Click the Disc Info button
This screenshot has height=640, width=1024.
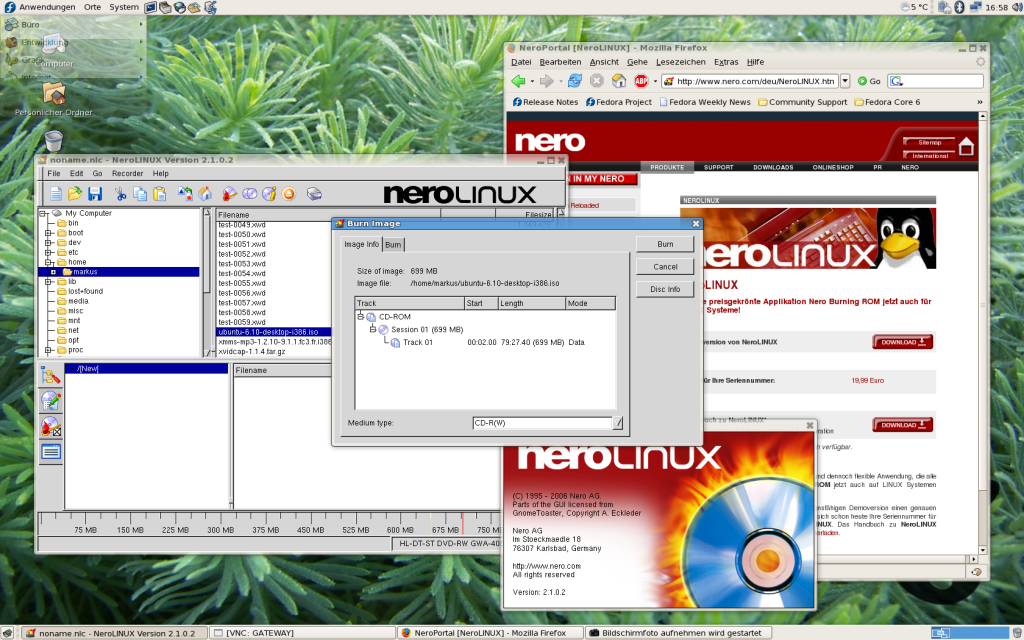pos(665,289)
